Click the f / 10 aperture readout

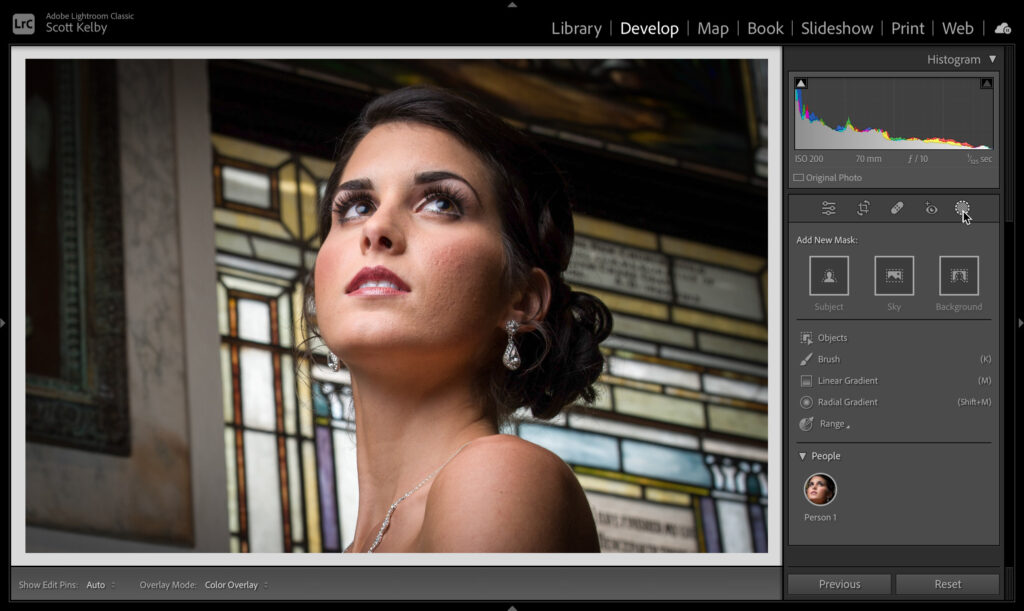[918, 159]
